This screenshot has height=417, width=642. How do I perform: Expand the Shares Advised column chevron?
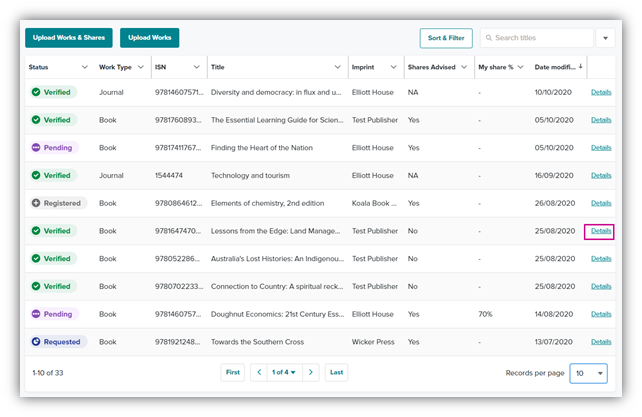point(464,67)
